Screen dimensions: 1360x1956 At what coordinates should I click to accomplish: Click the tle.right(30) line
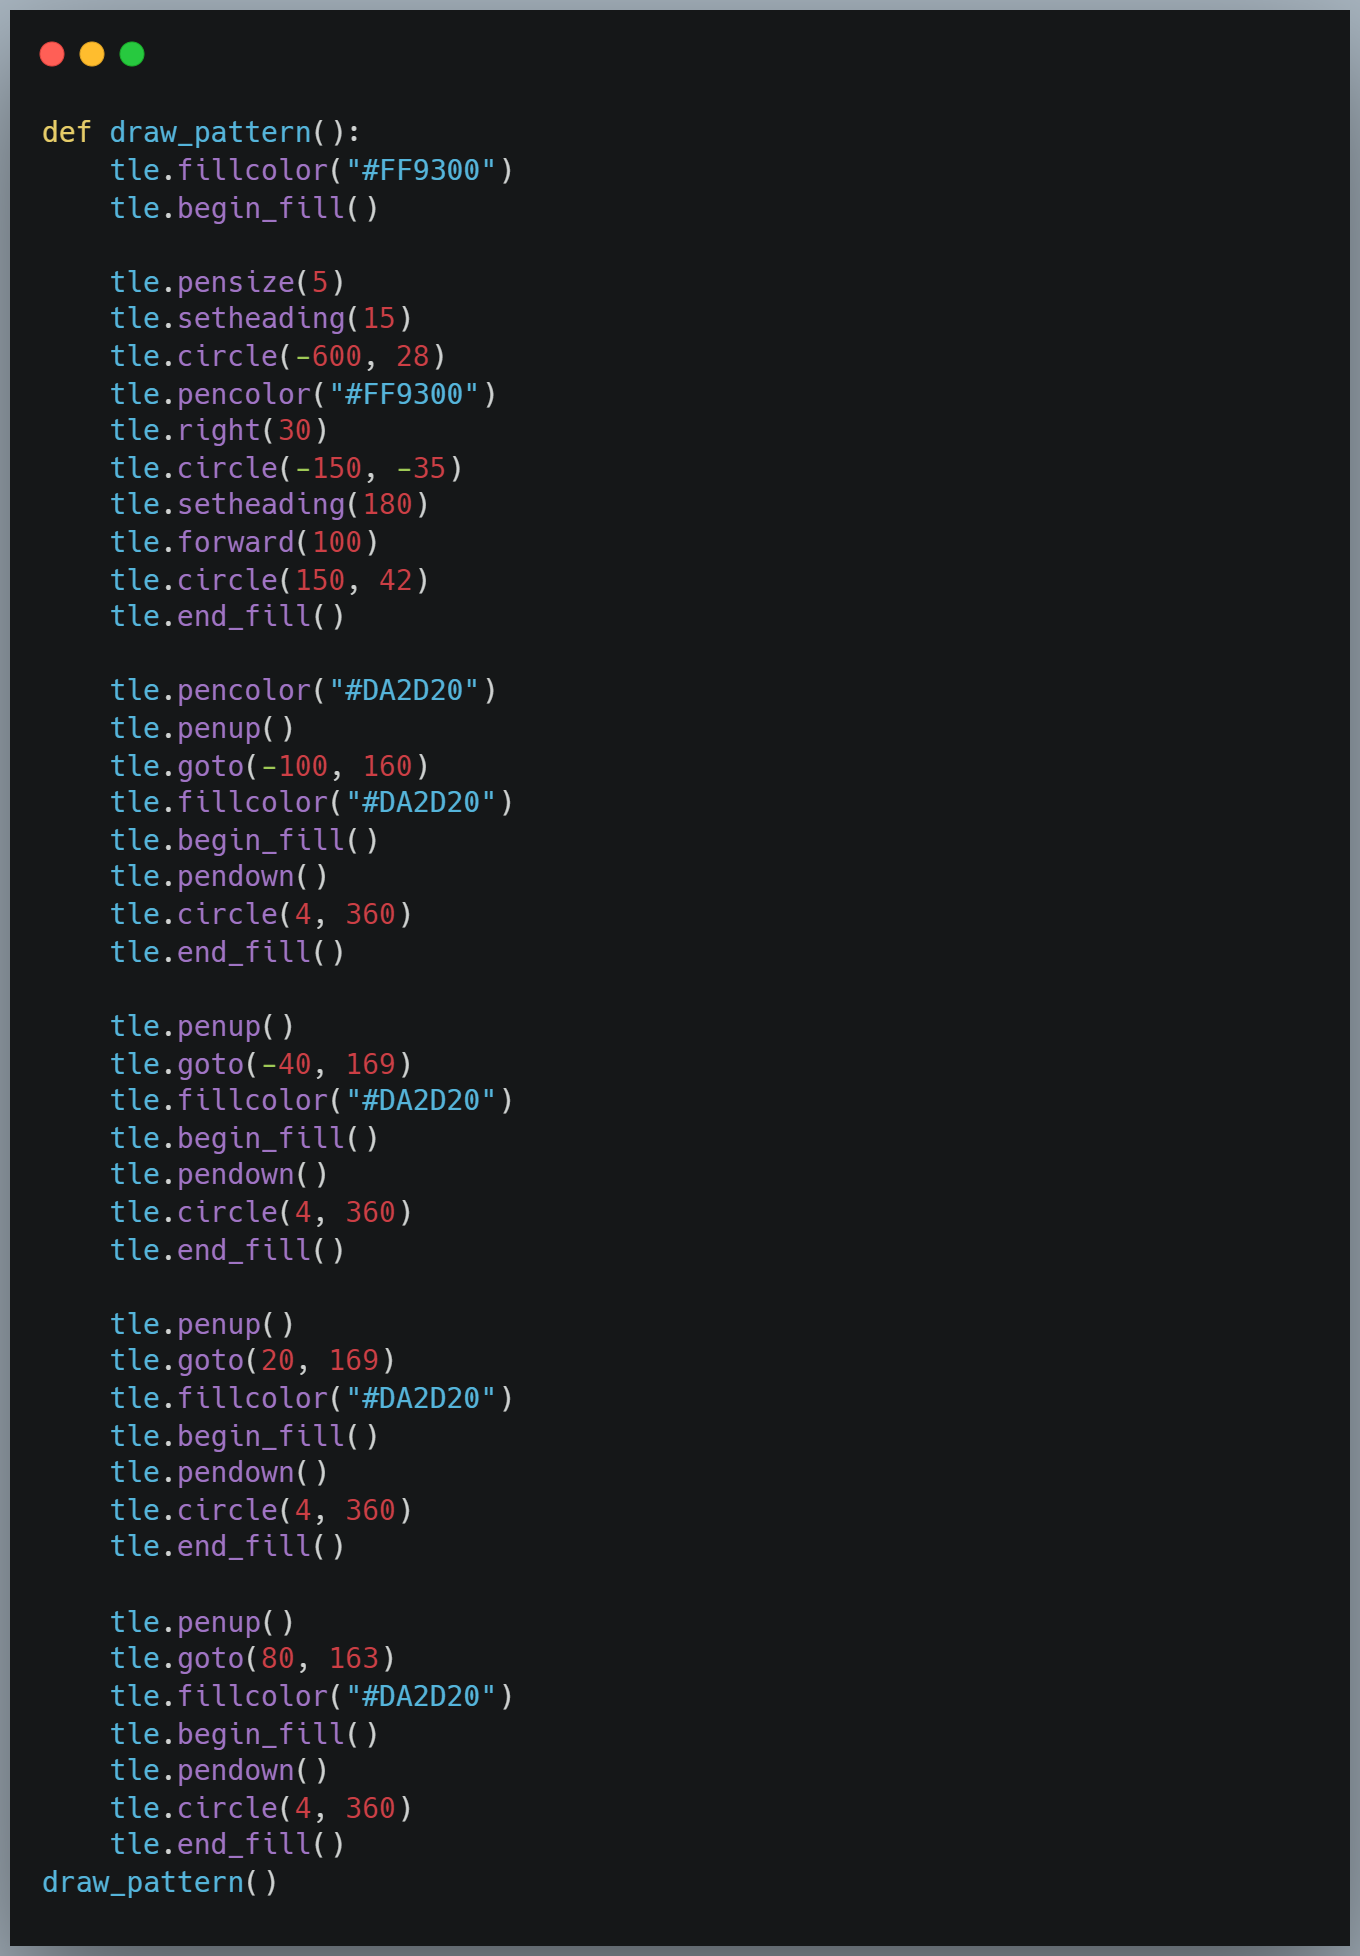pyautogui.click(x=219, y=430)
